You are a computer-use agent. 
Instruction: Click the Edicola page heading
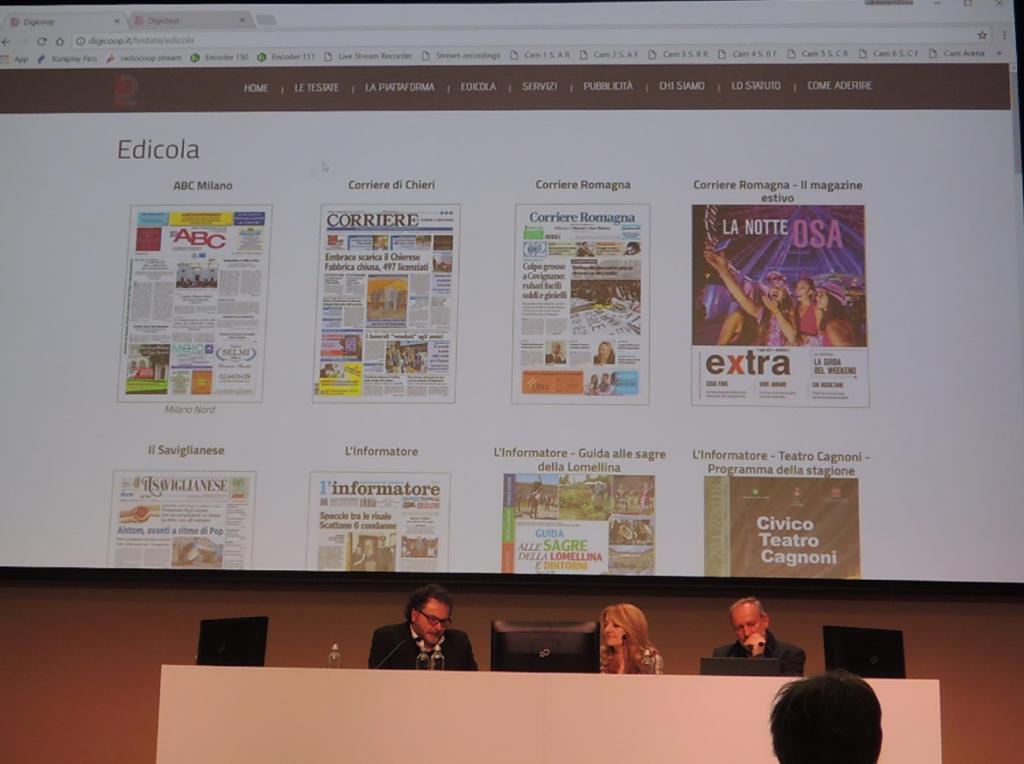[158, 149]
